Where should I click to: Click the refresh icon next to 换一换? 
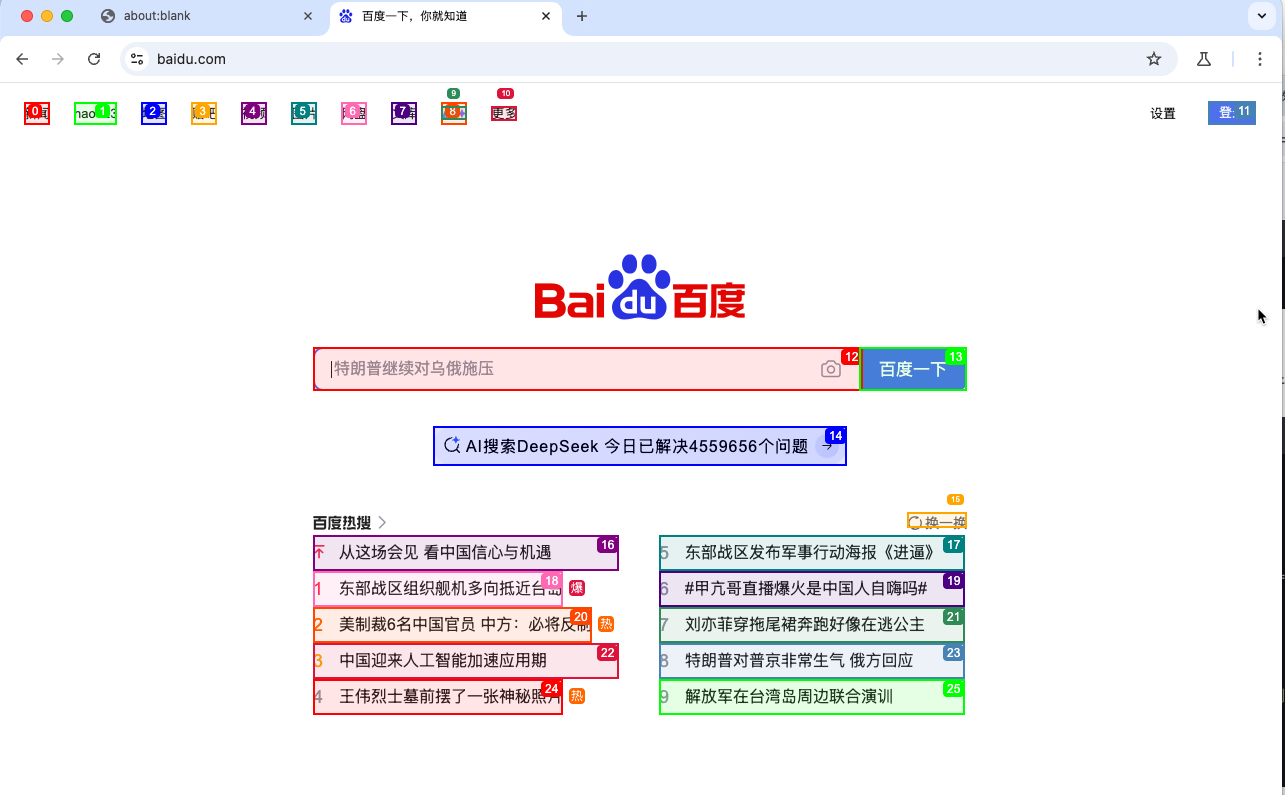click(x=915, y=521)
